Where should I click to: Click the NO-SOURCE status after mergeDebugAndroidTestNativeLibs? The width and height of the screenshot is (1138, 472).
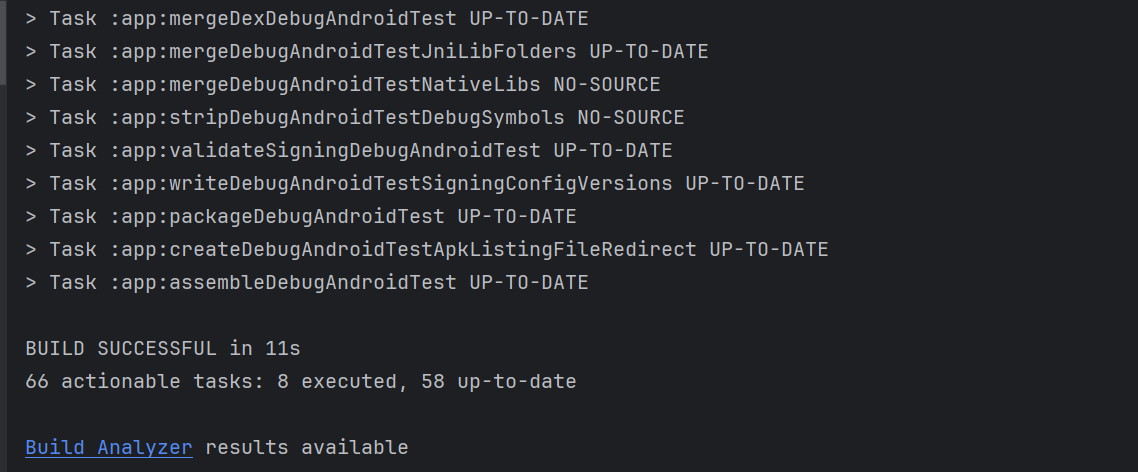(607, 85)
